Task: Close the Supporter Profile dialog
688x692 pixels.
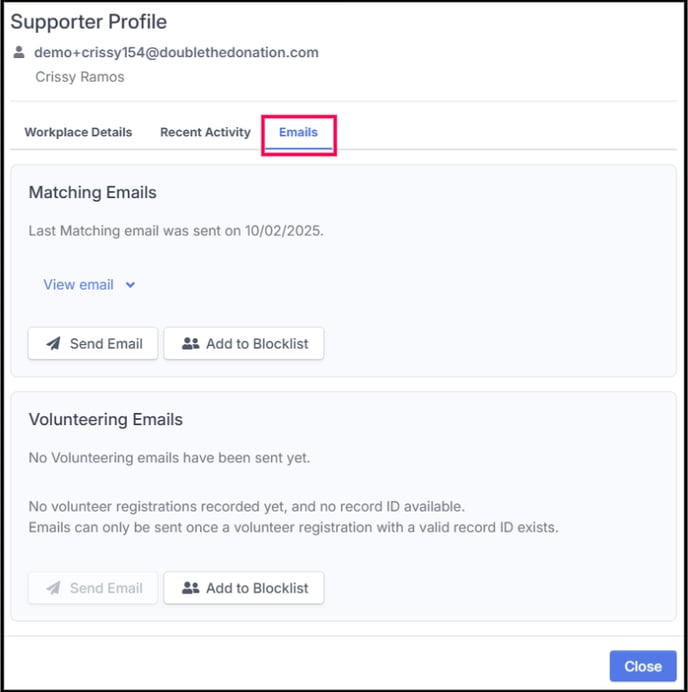Action: (x=642, y=666)
